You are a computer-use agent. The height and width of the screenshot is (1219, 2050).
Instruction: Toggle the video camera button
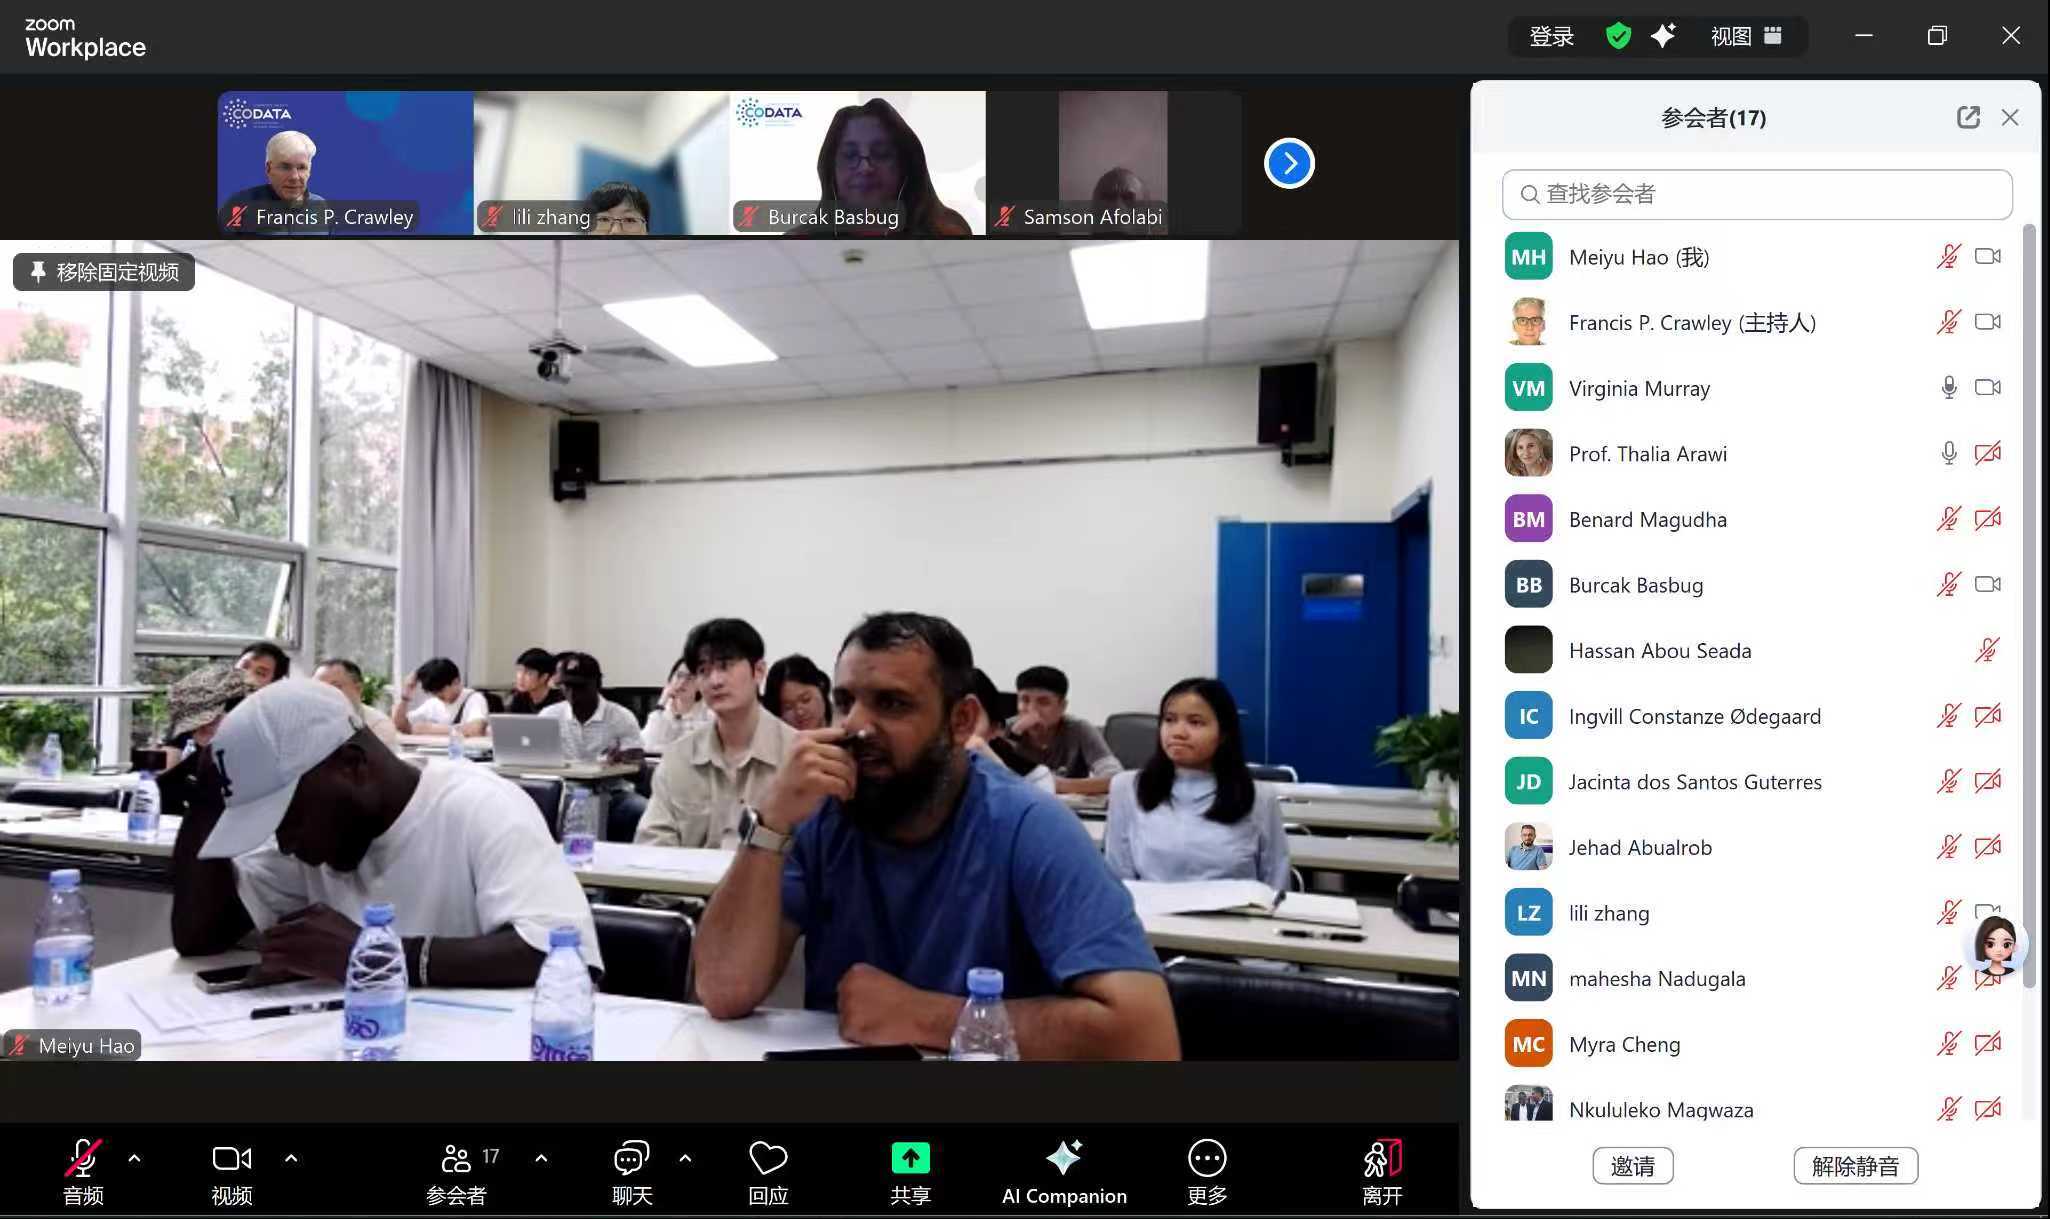click(x=232, y=1159)
